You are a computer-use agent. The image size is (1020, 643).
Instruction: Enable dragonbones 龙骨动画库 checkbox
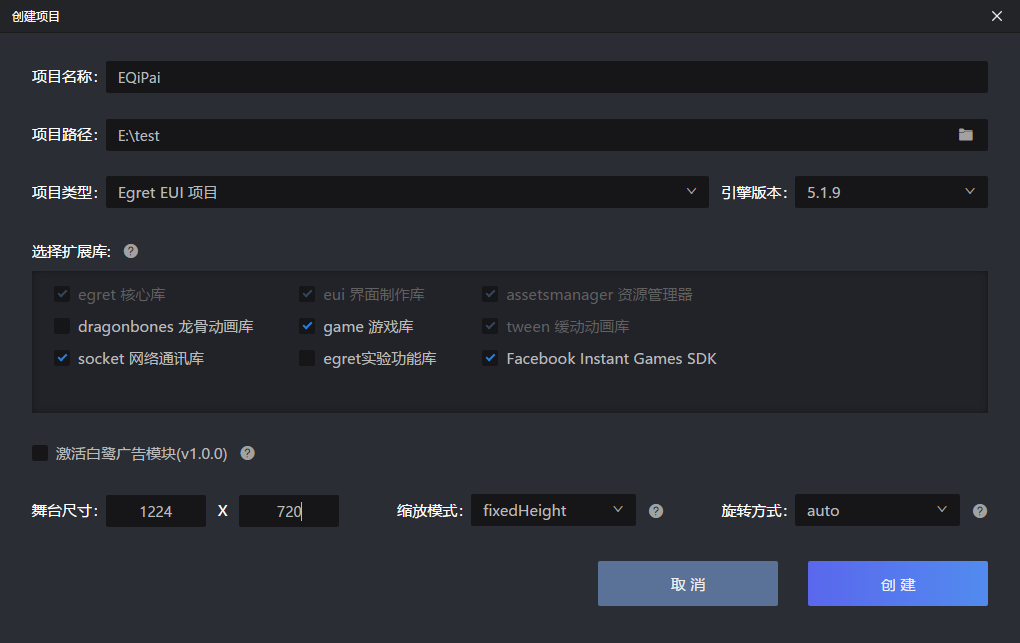(x=62, y=326)
